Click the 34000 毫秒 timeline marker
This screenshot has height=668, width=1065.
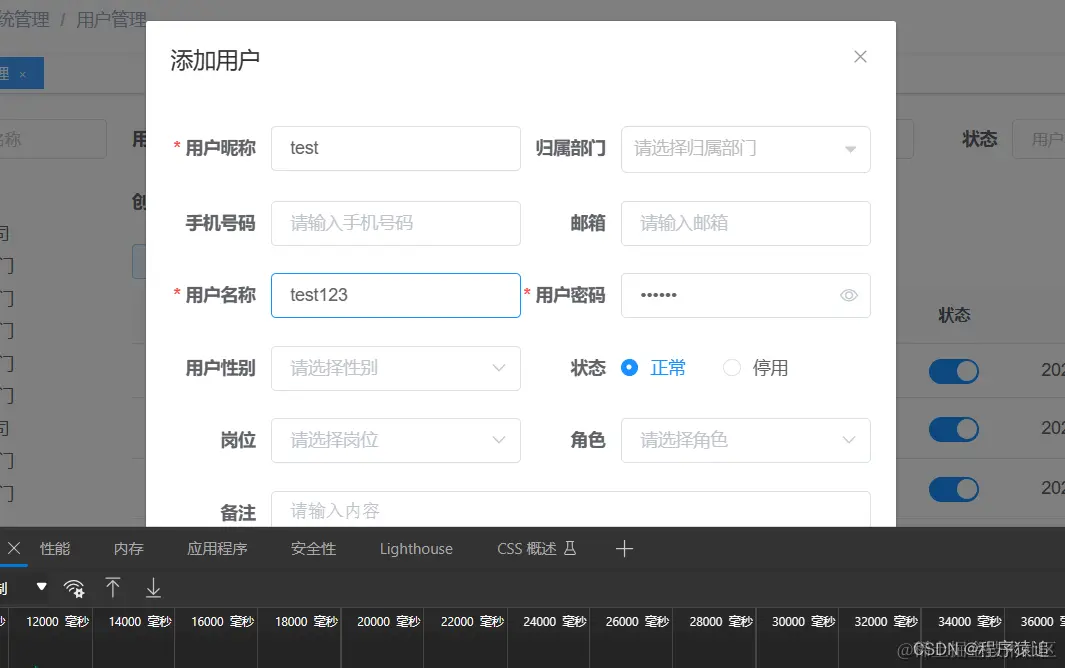tap(969, 622)
